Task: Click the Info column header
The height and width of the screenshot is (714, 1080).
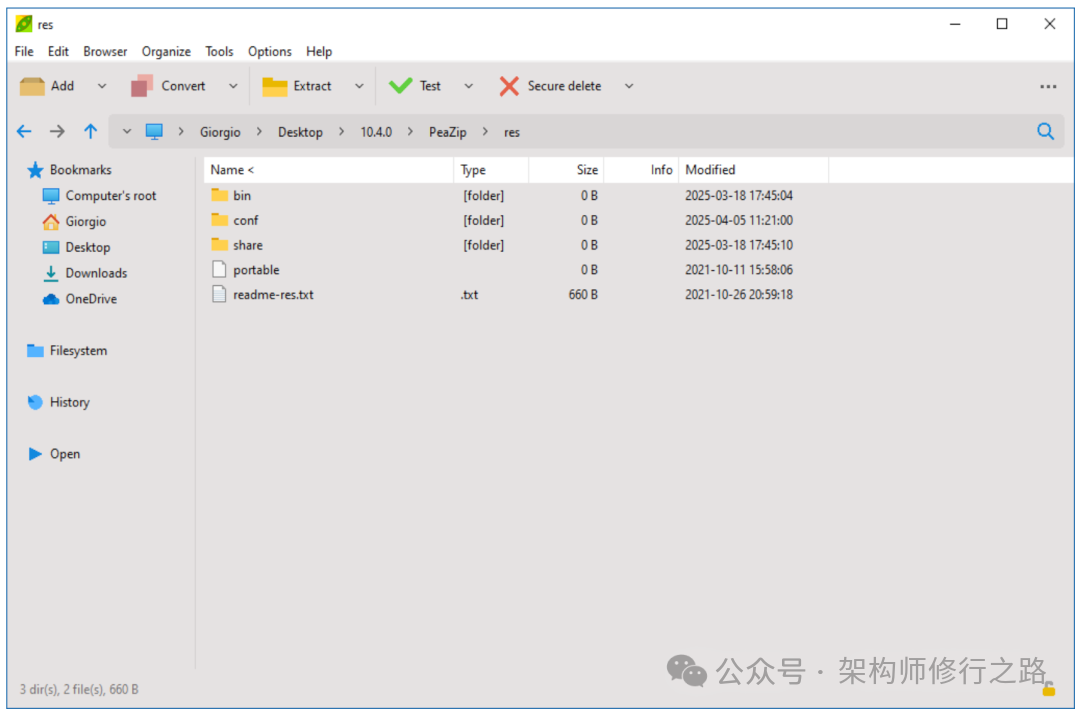Action: click(x=641, y=170)
